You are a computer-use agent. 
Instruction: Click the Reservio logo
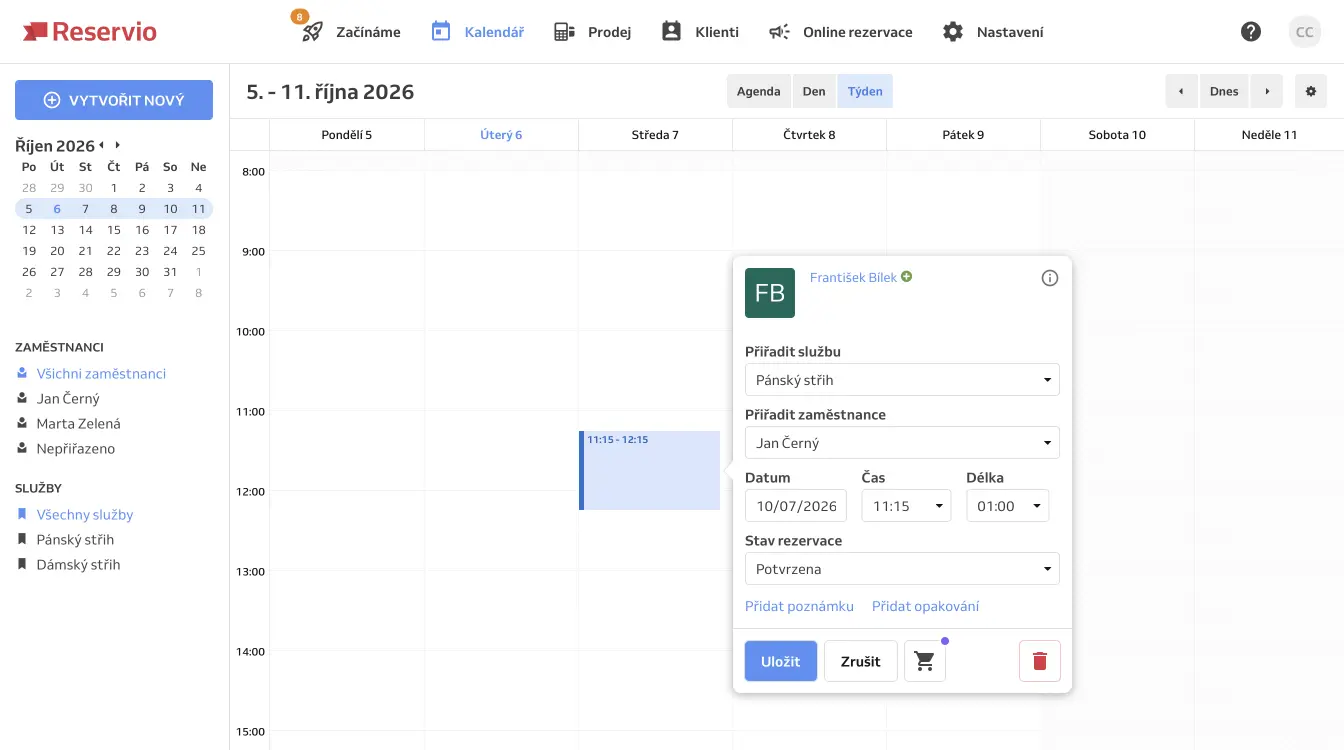(x=89, y=32)
